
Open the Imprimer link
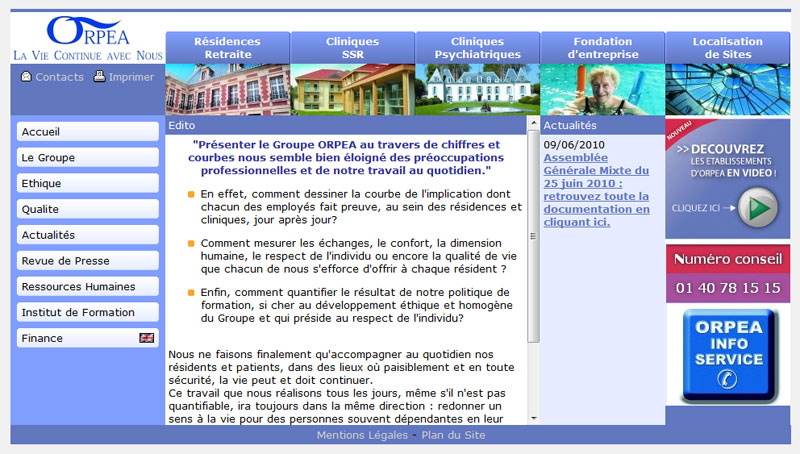point(131,77)
